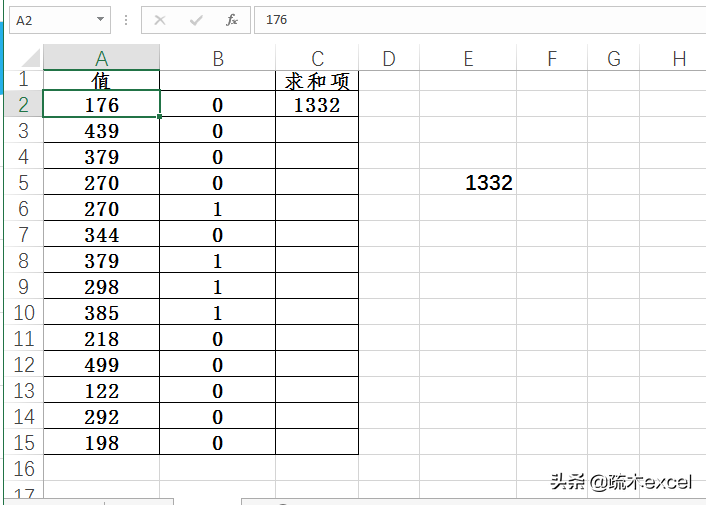This screenshot has width=706, height=505.
Task: Click cell B15 containing 0
Action: [217, 442]
